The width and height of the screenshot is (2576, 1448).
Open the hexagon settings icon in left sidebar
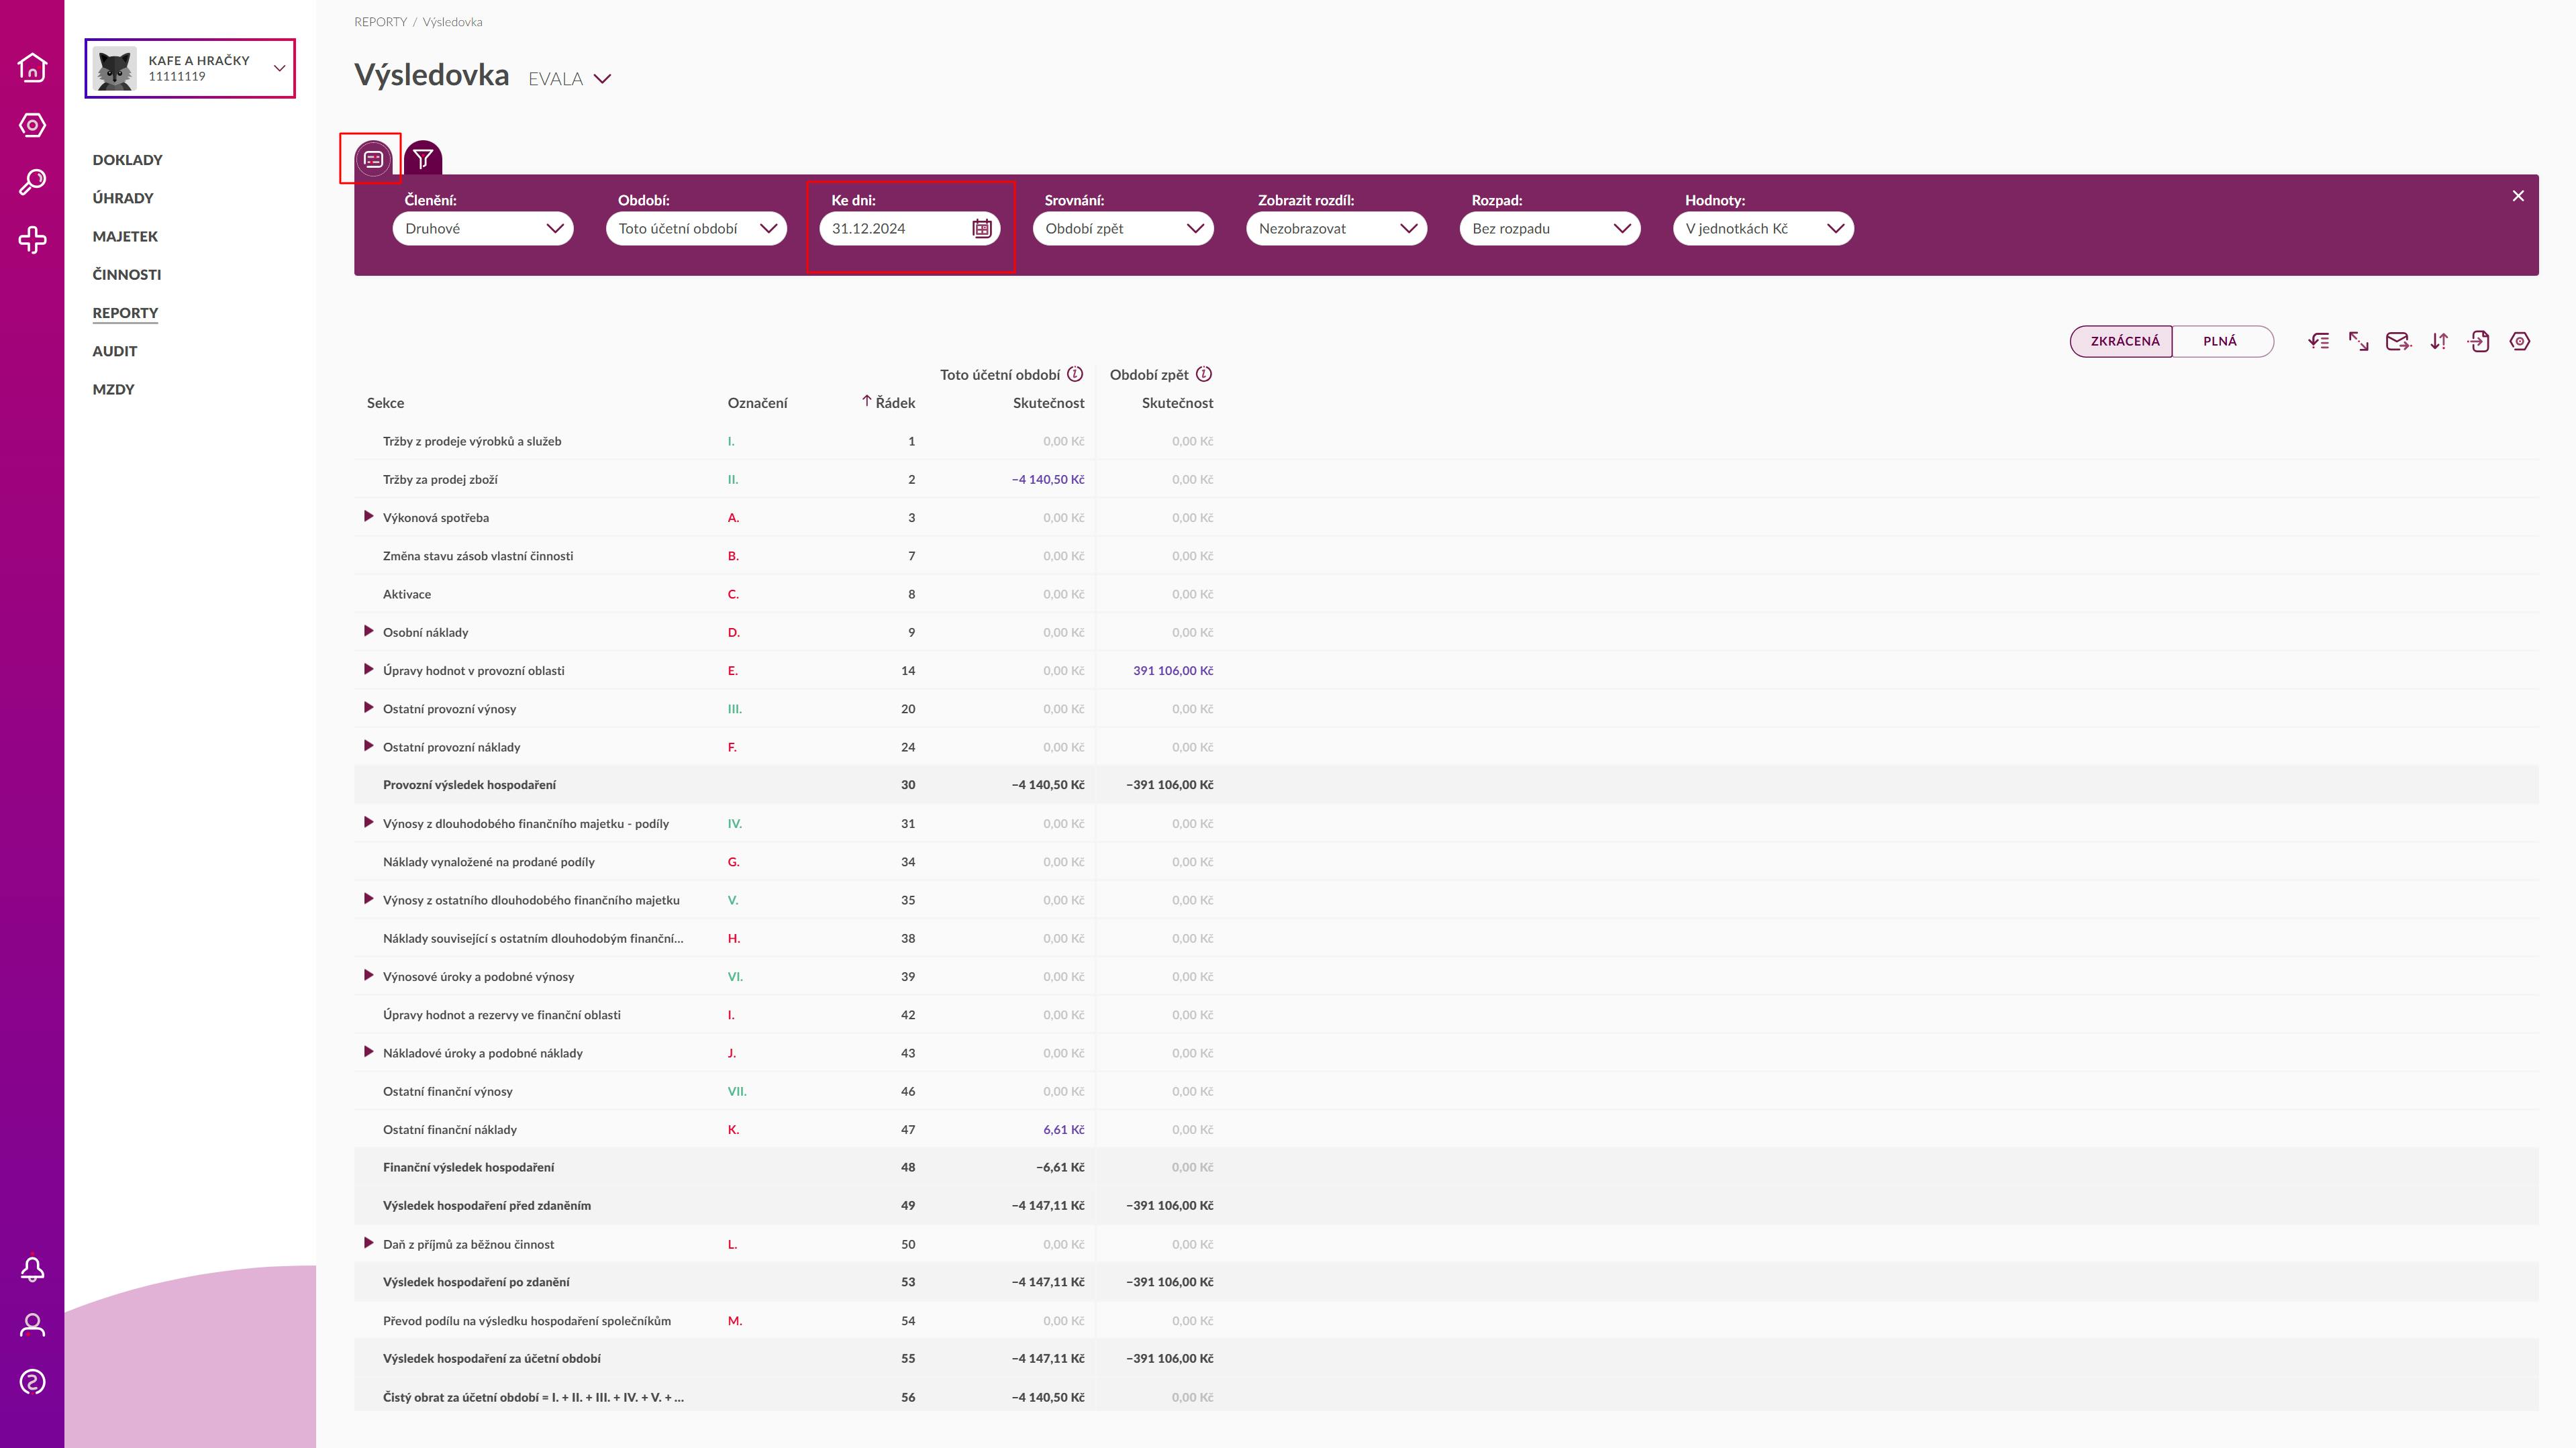pyautogui.click(x=32, y=125)
